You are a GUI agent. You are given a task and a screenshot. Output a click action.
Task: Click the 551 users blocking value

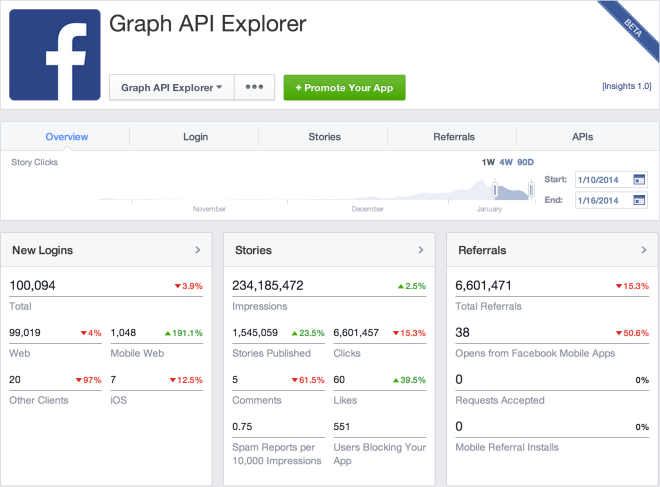coord(341,426)
